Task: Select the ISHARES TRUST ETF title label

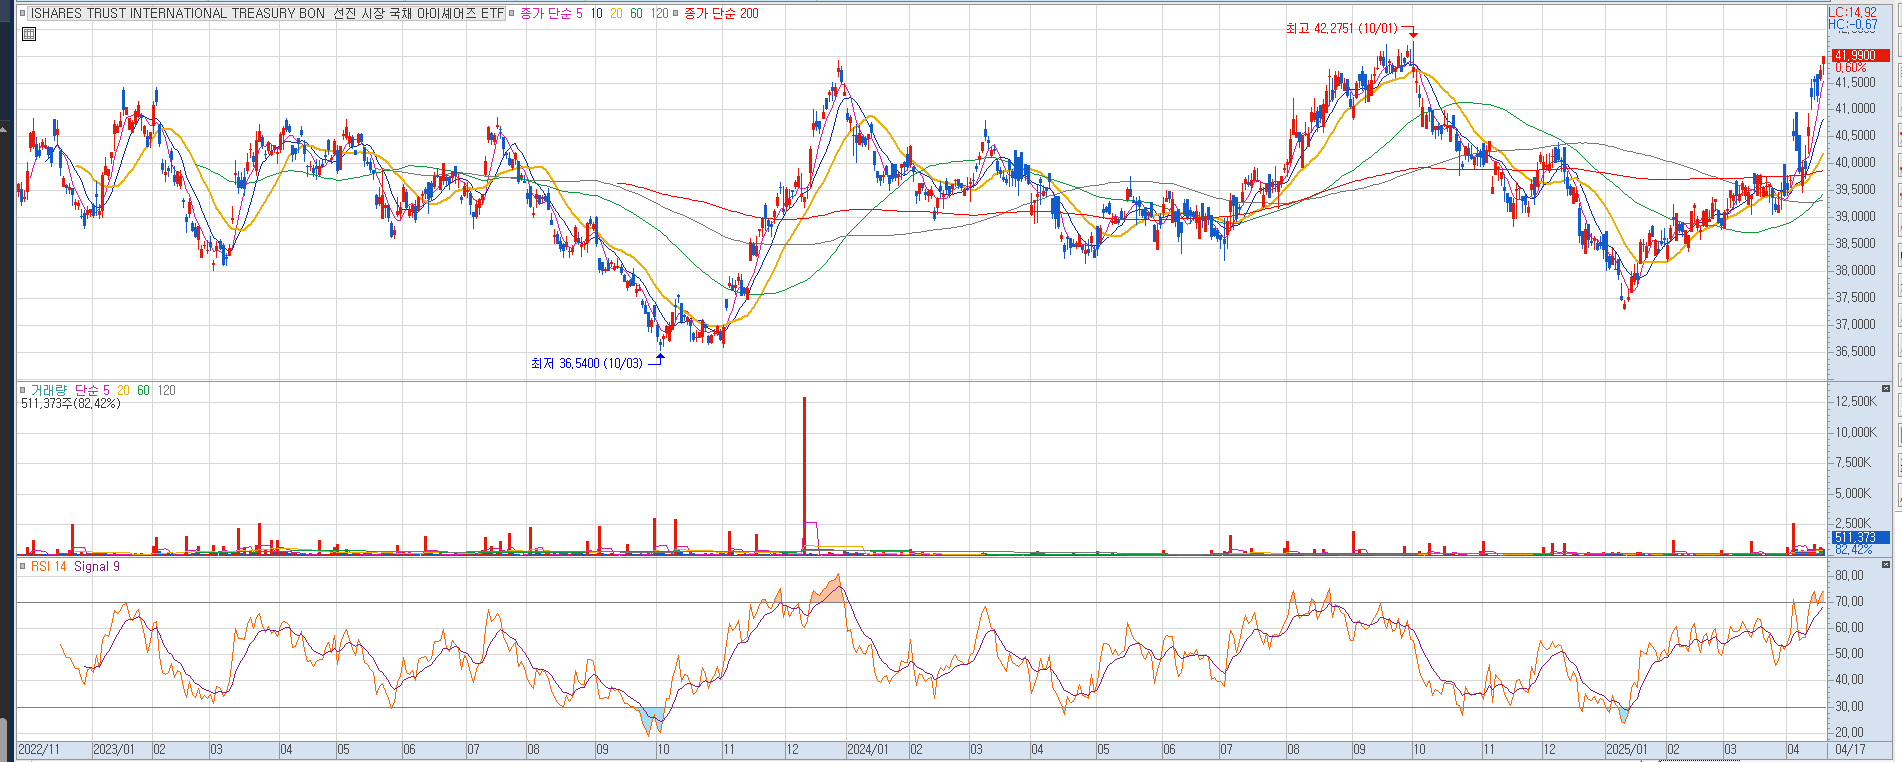Action: point(266,13)
